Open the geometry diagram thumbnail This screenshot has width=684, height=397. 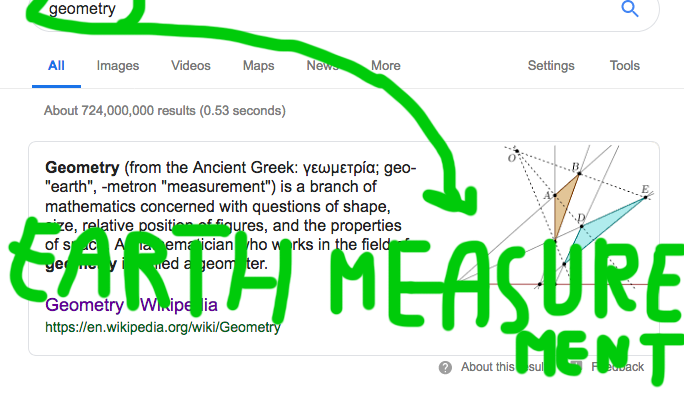click(576, 218)
